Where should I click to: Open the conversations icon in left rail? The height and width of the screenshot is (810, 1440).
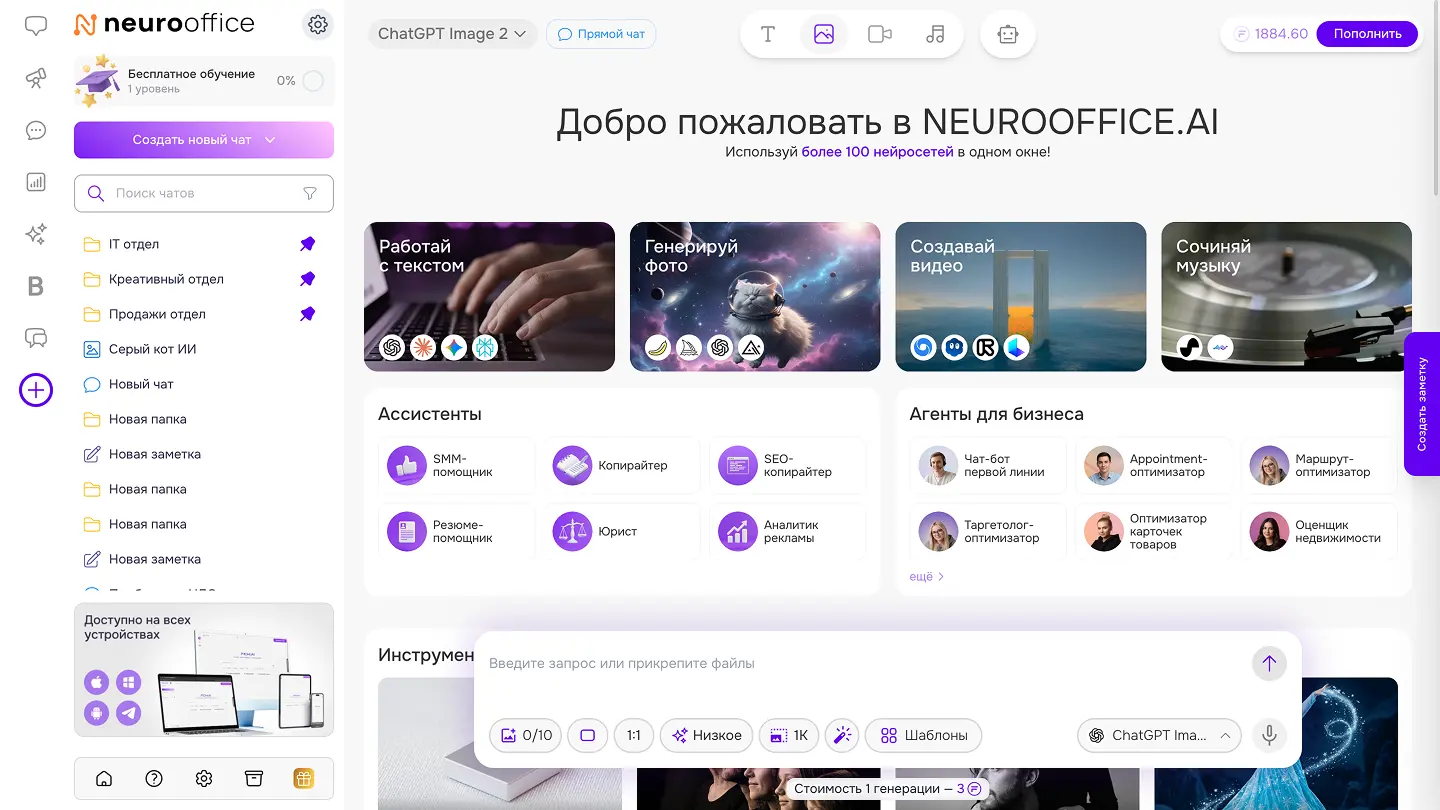click(x=36, y=338)
